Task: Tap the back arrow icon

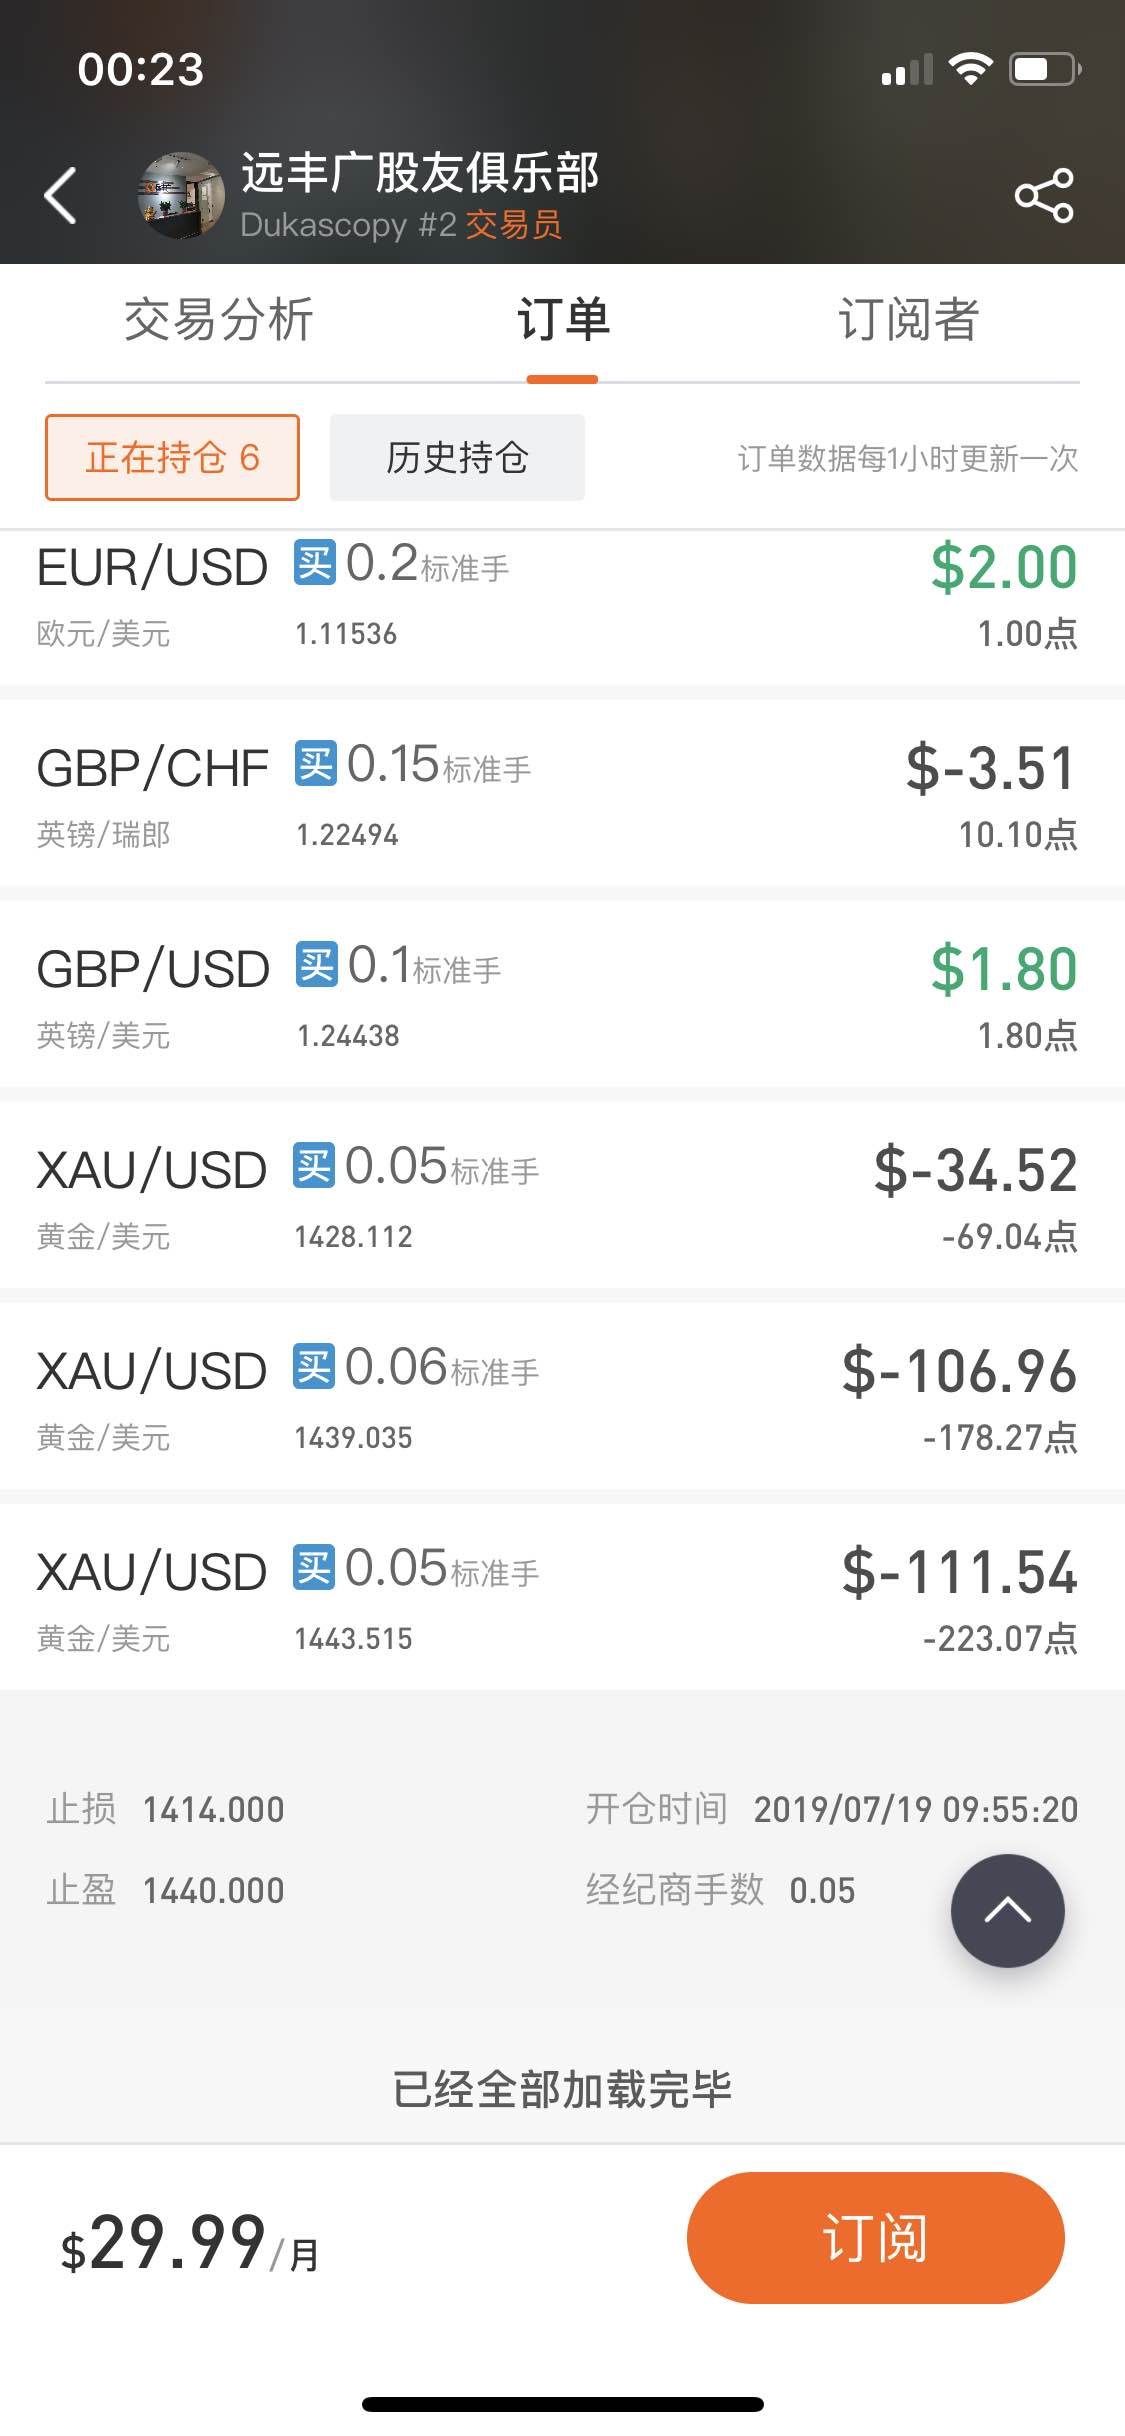Action: (61, 195)
